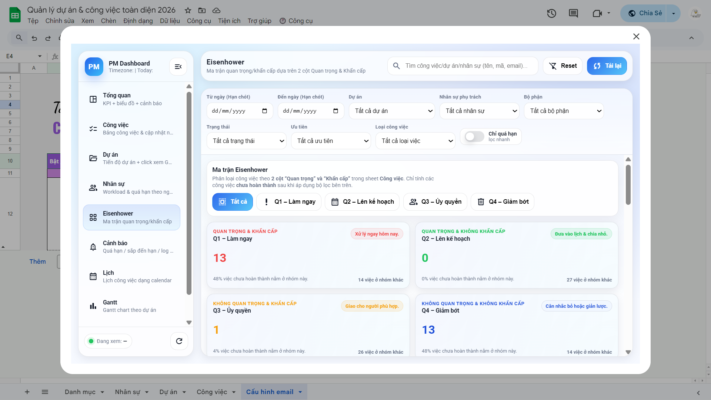711x400 pixels.
Task: Click the task search input field
Action: (468, 66)
